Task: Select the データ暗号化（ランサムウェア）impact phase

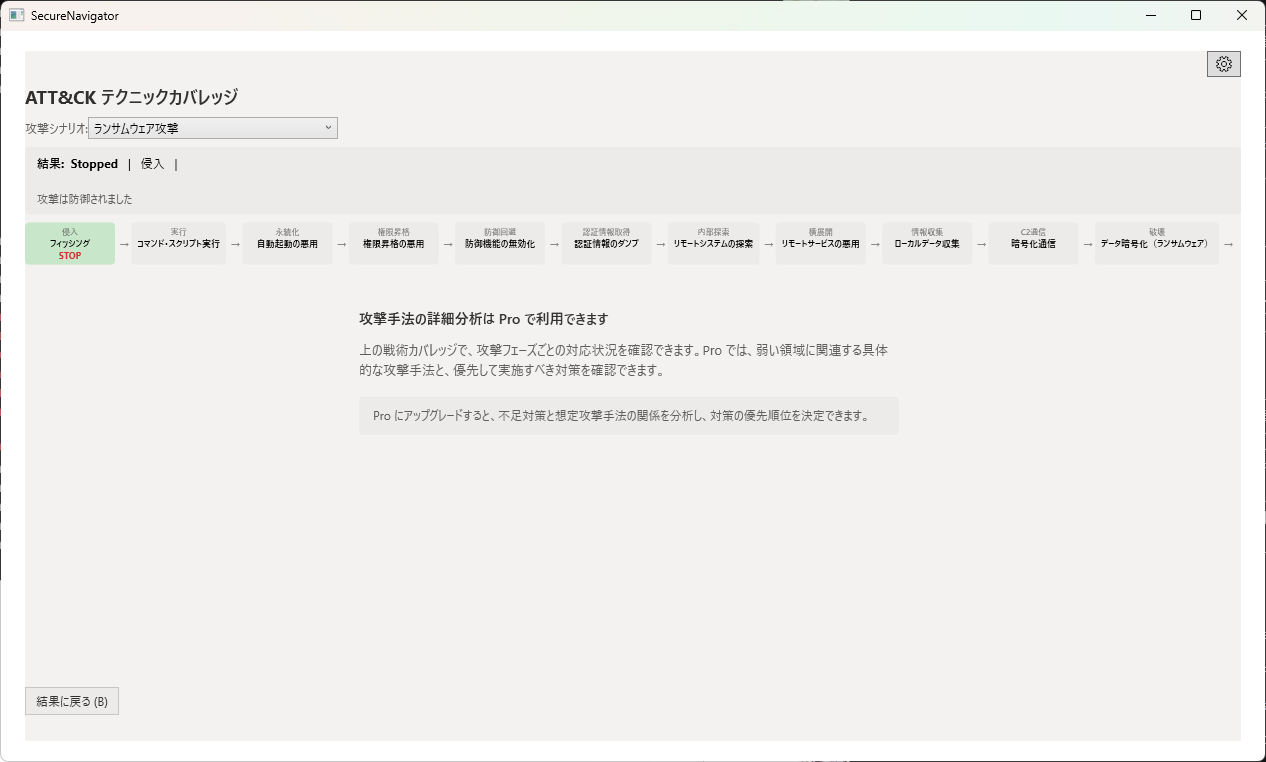Action: pos(1156,243)
